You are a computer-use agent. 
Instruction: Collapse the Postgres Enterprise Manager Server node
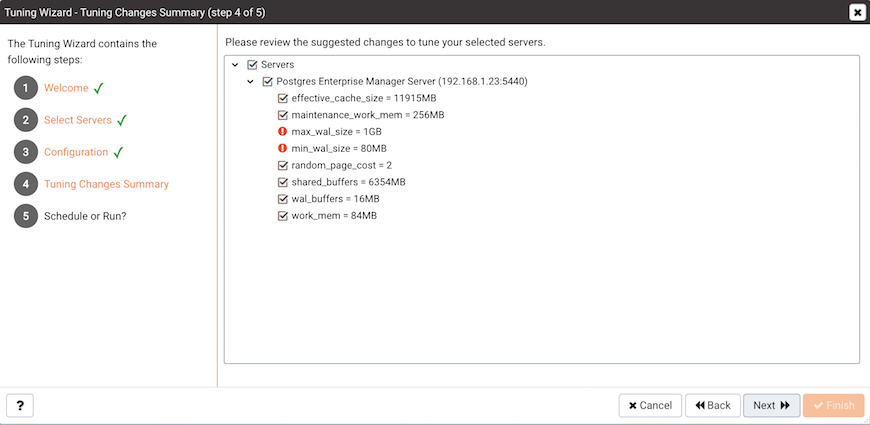(250, 82)
